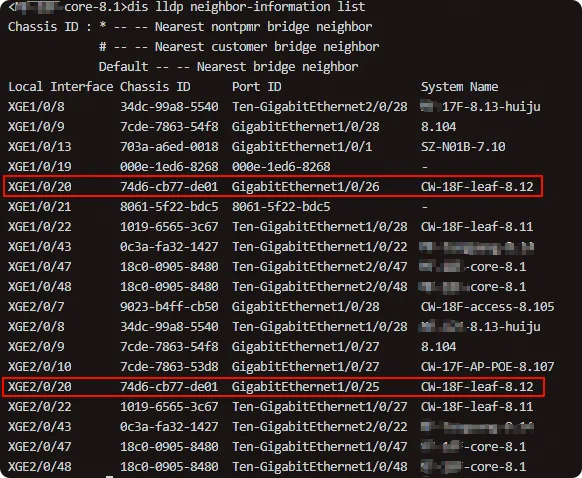Click the XGE1/0/21 interface entry
The height and width of the screenshot is (478, 582).
[40, 207]
